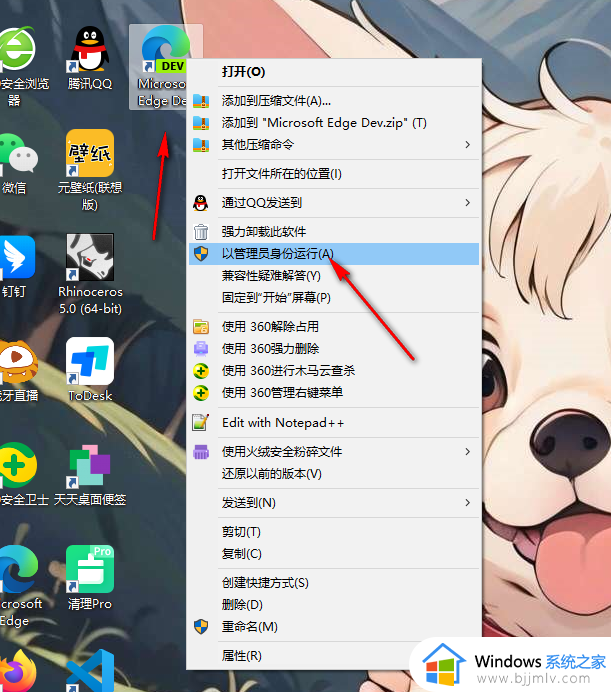
Task: Choose 固定到"开始"屏幕(P)
Action: [334, 298]
